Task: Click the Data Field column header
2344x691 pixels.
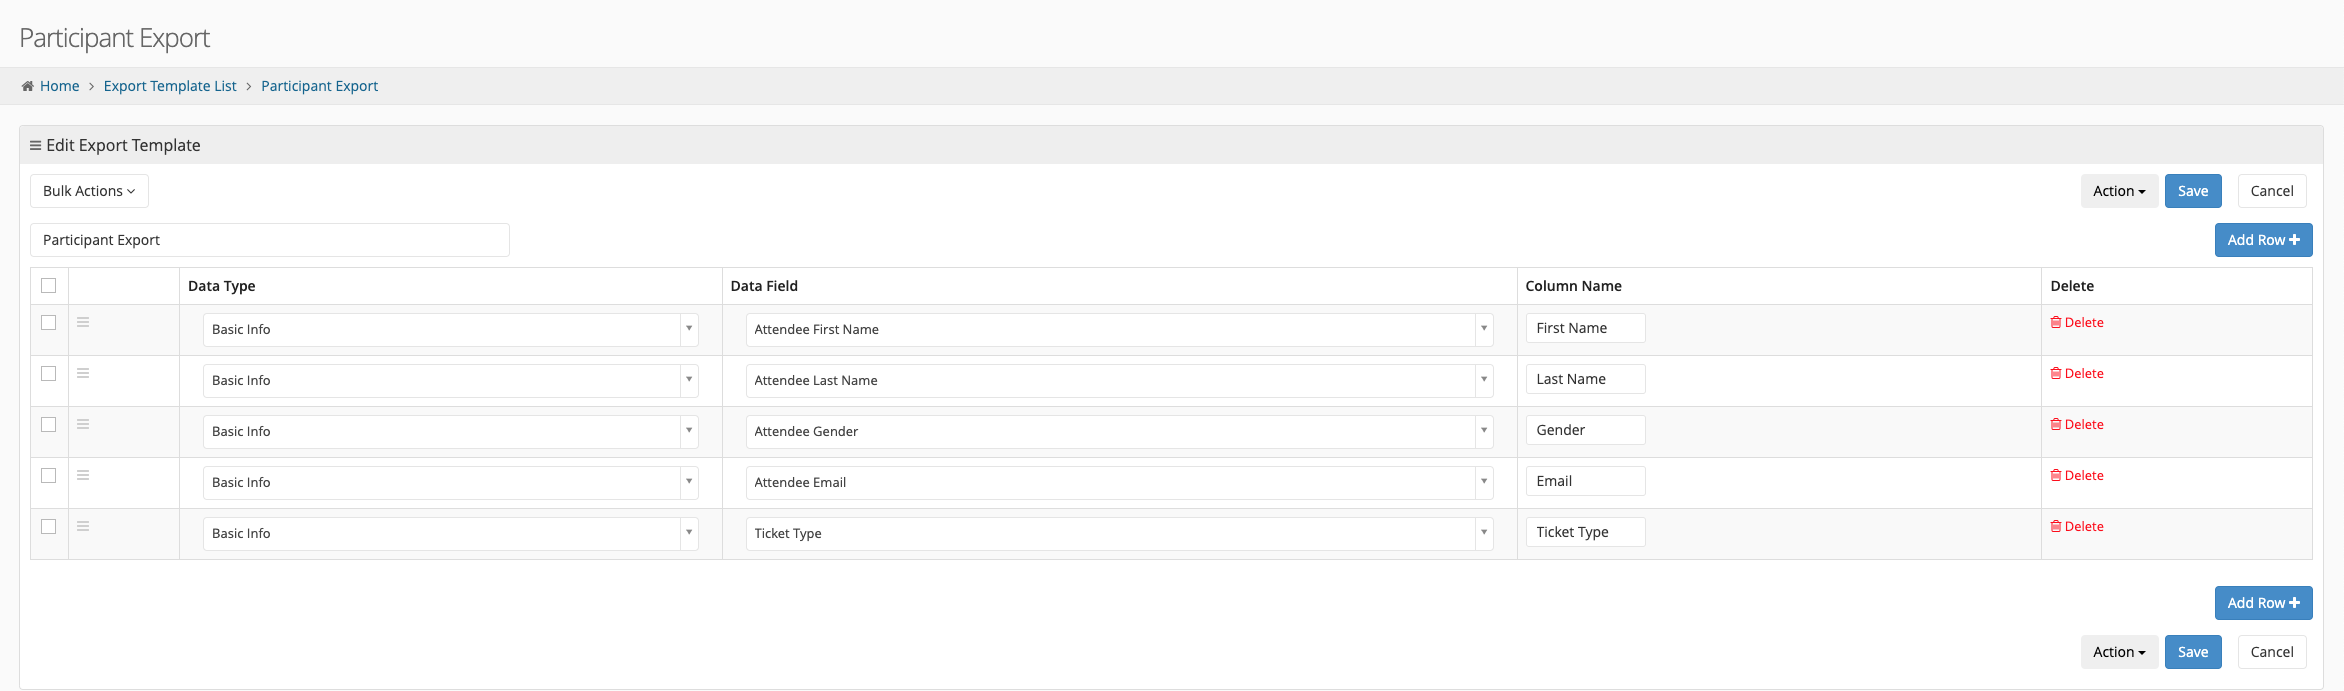Action: click(764, 286)
